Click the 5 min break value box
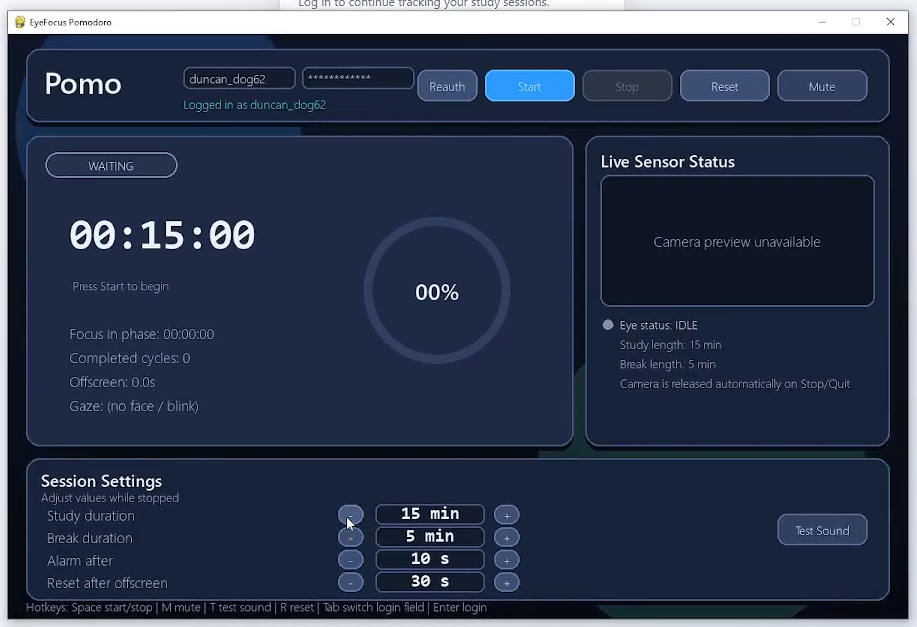917x627 pixels. [430, 537]
